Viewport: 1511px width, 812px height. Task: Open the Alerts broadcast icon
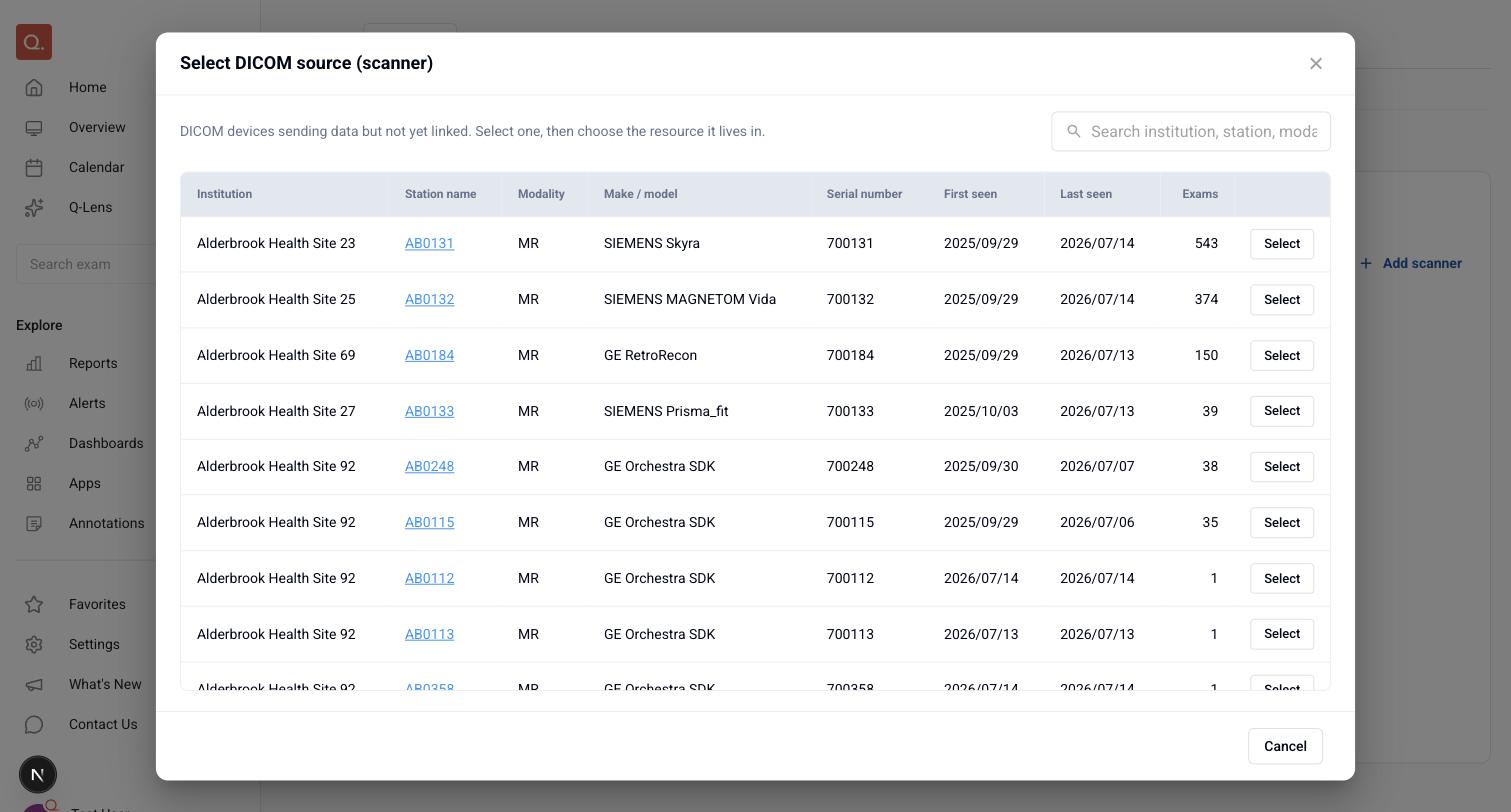(34, 403)
